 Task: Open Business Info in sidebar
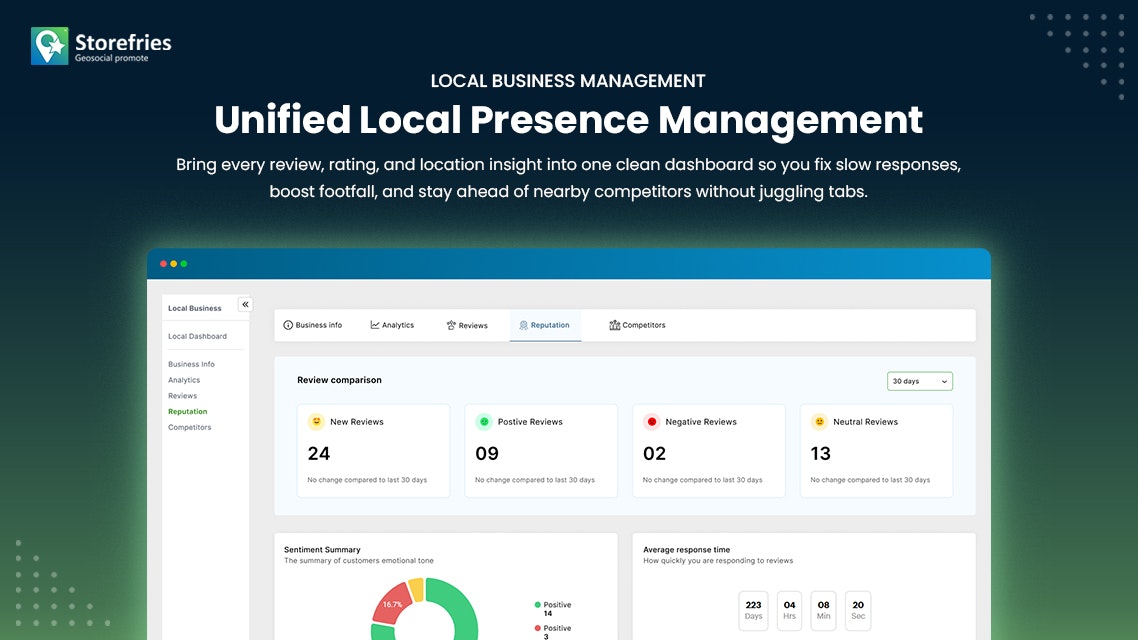[192, 364]
